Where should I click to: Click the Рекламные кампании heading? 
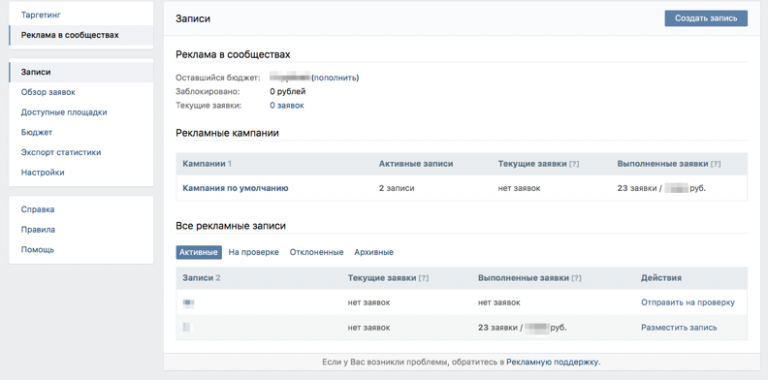point(227,133)
